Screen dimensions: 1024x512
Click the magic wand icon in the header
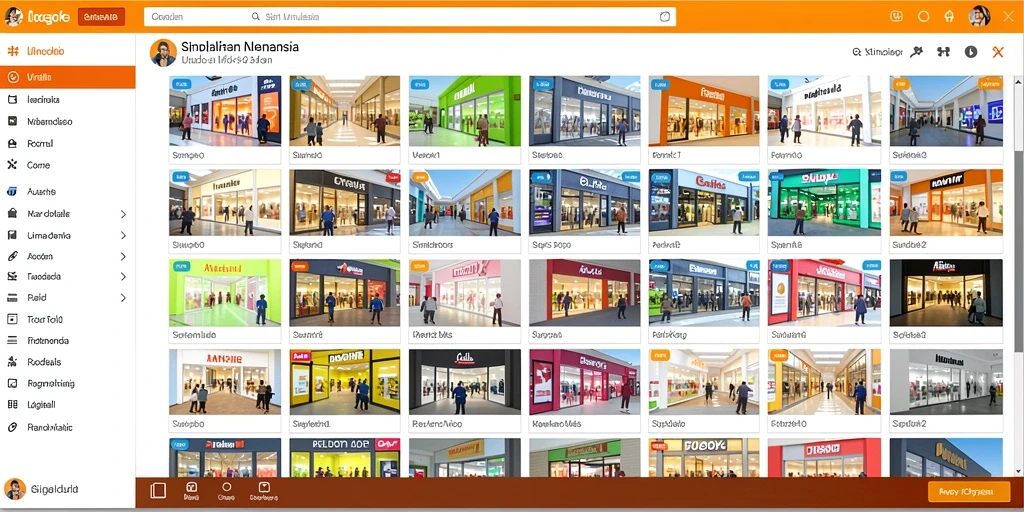(x=917, y=52)
